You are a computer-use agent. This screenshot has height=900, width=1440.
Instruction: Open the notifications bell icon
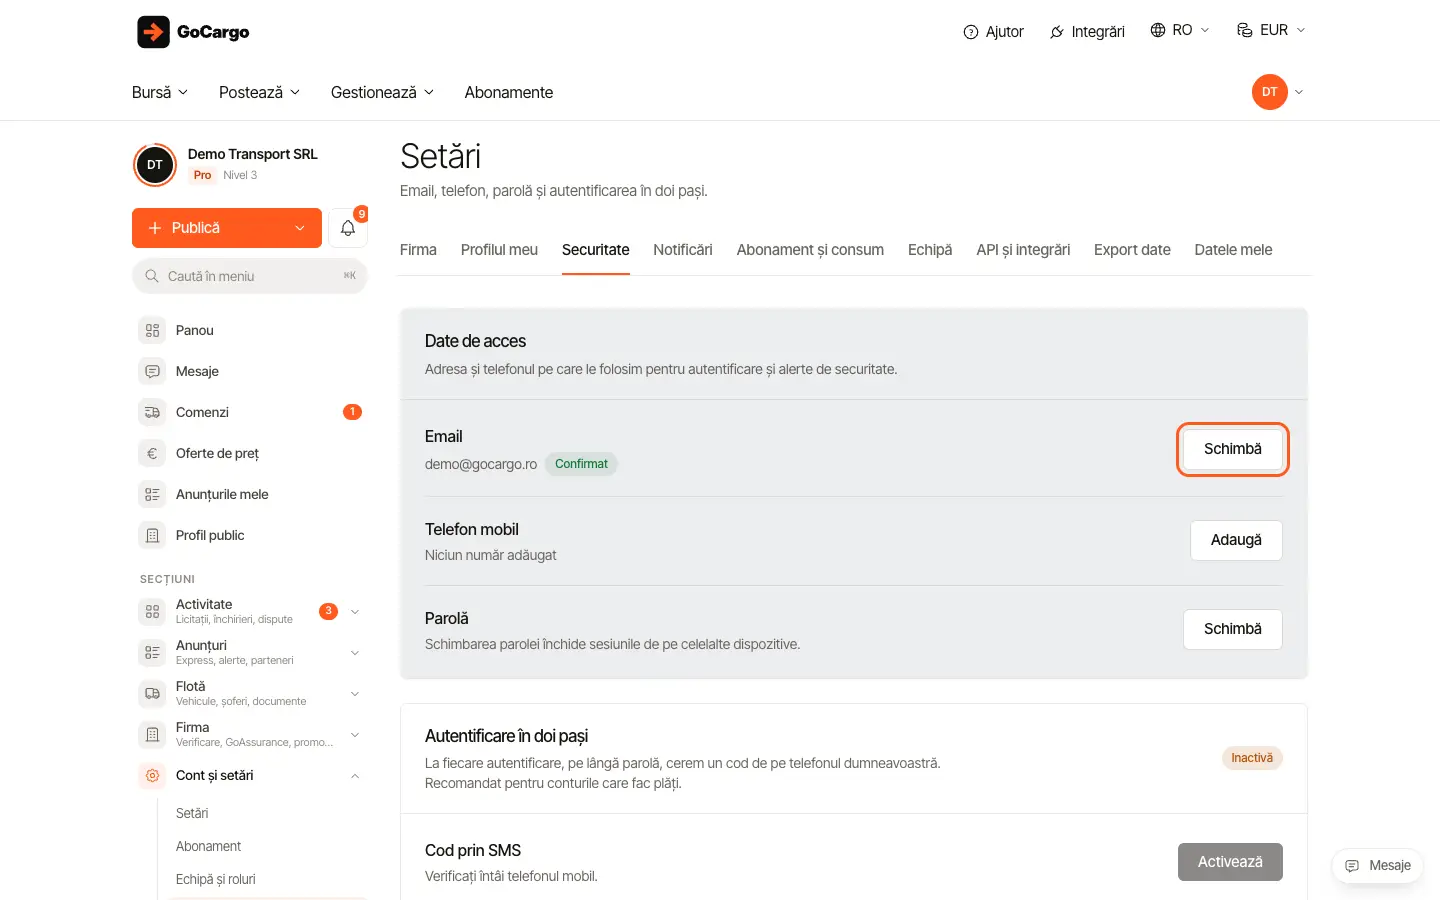(348, 228)
